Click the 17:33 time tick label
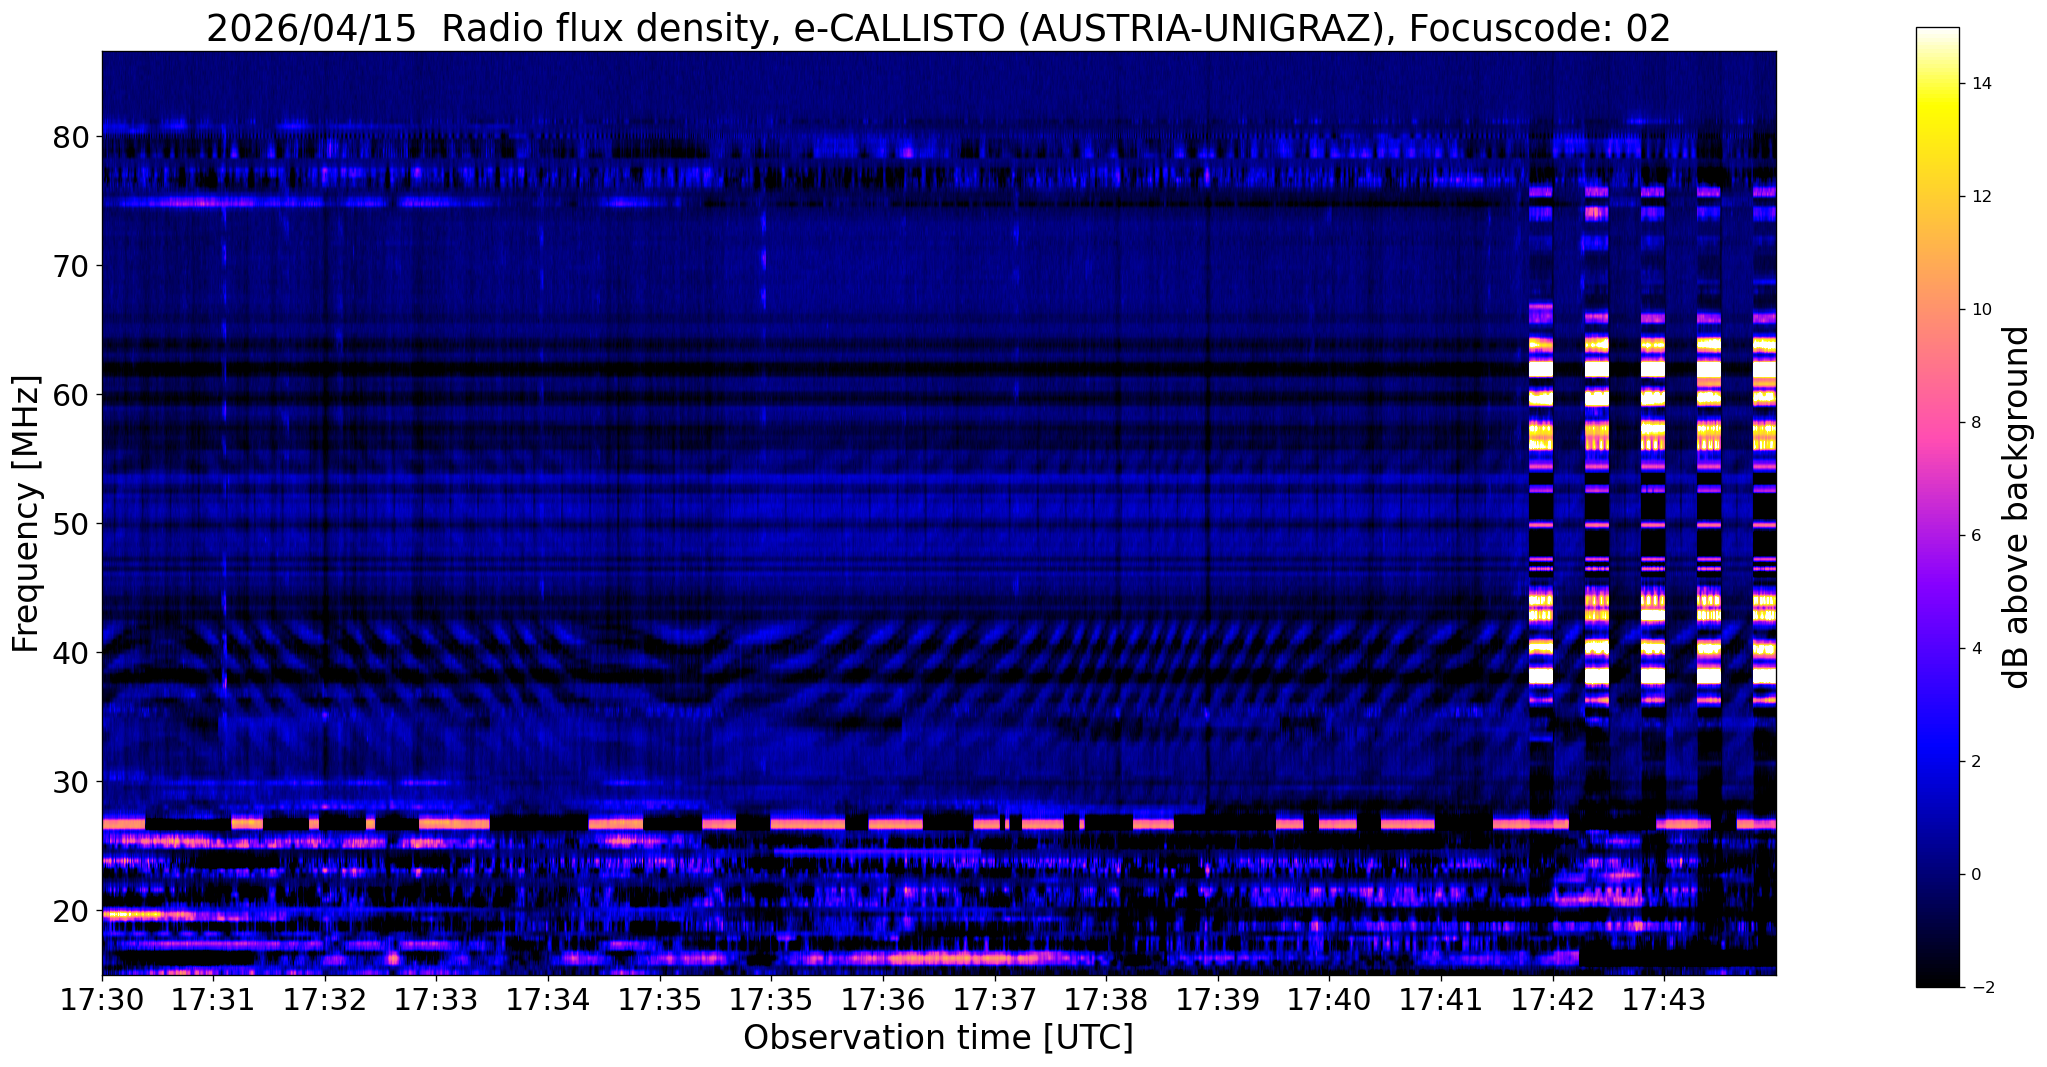The height and width of the screenshot is (1067, 2047). pos(437,1000)
